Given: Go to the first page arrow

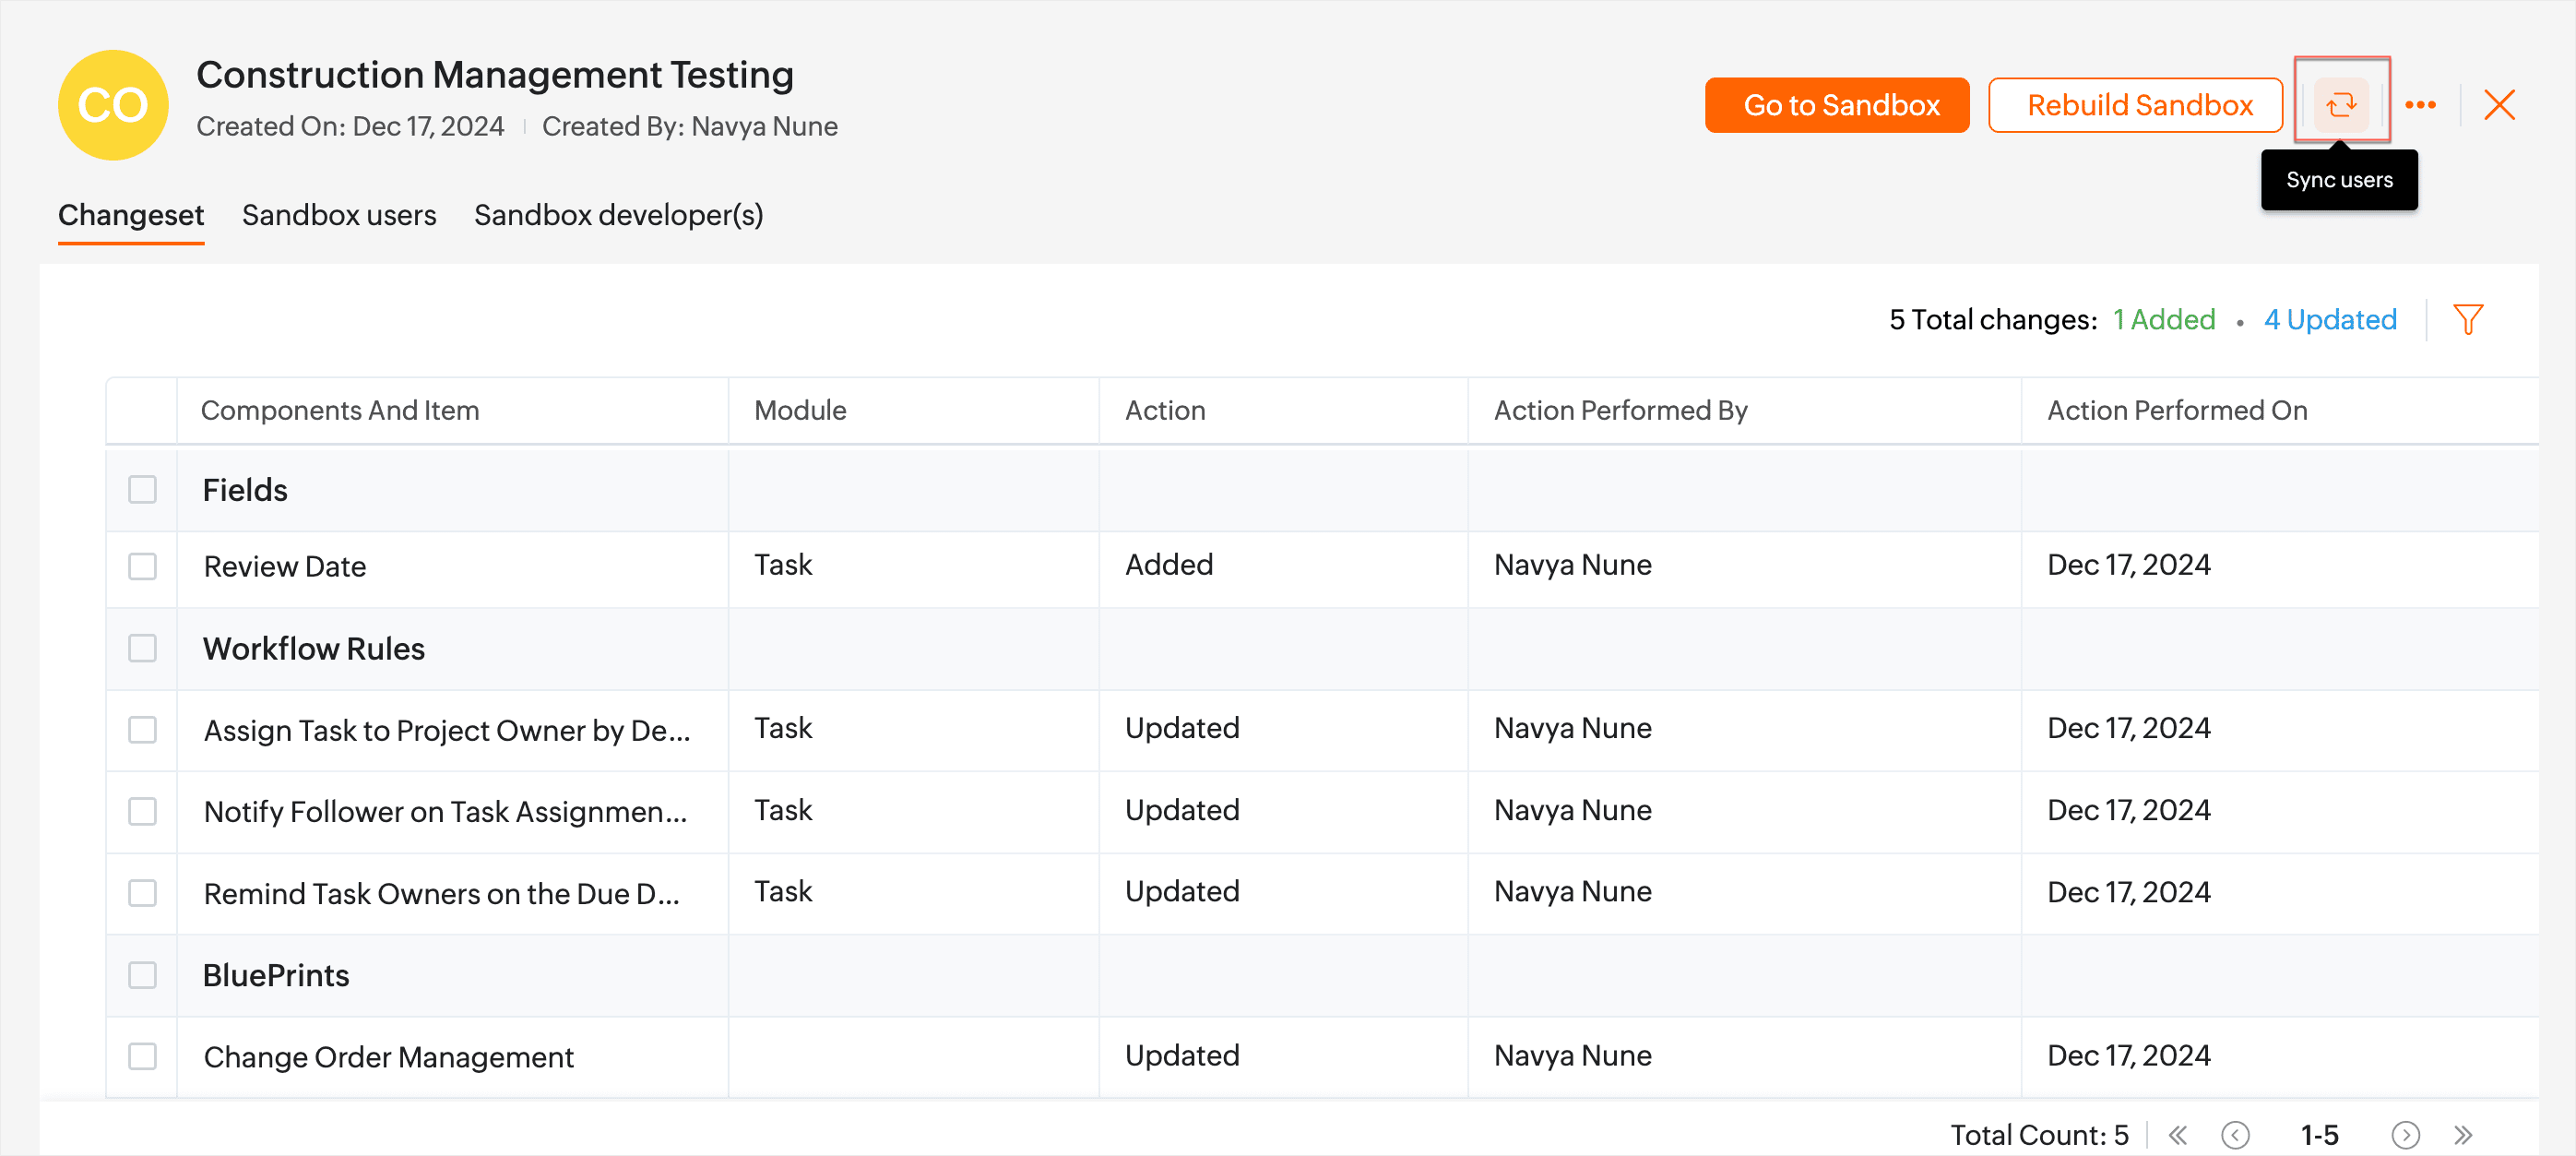Looking at the screenshot, I should [x=2177, y=1134].
